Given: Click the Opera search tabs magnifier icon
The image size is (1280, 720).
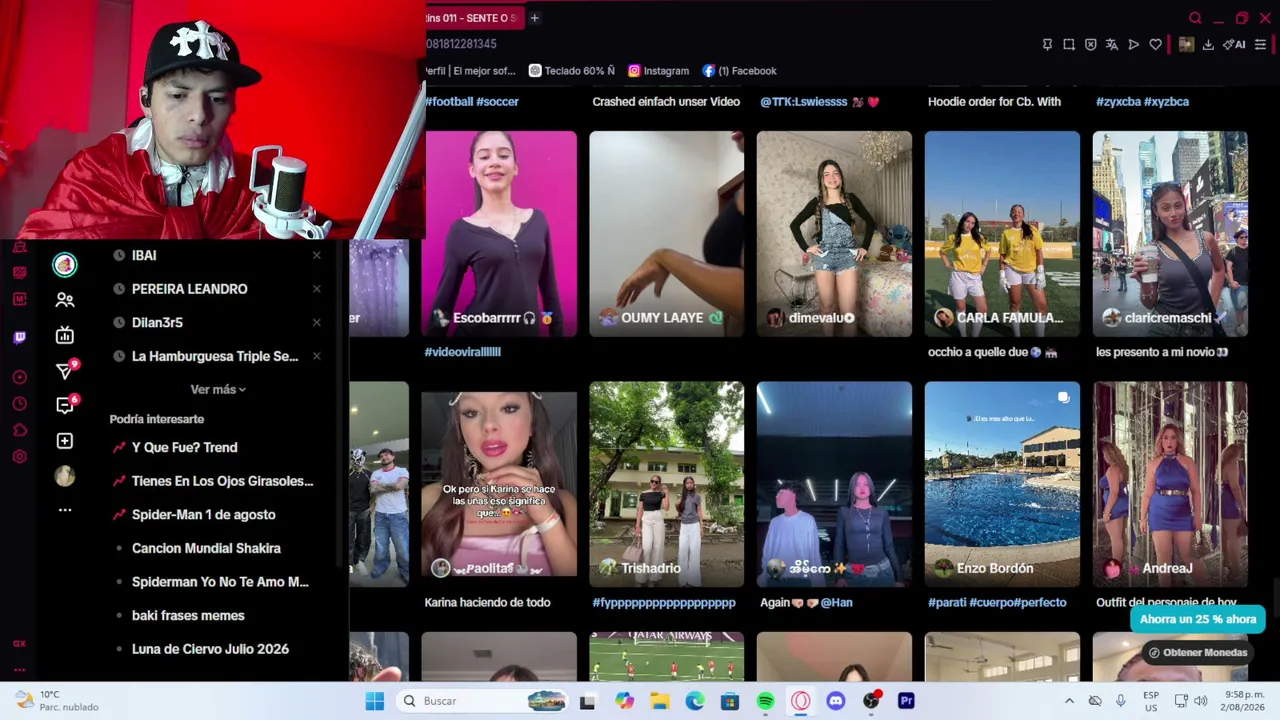Looking at the screenshot, I should coord(1195,18).
